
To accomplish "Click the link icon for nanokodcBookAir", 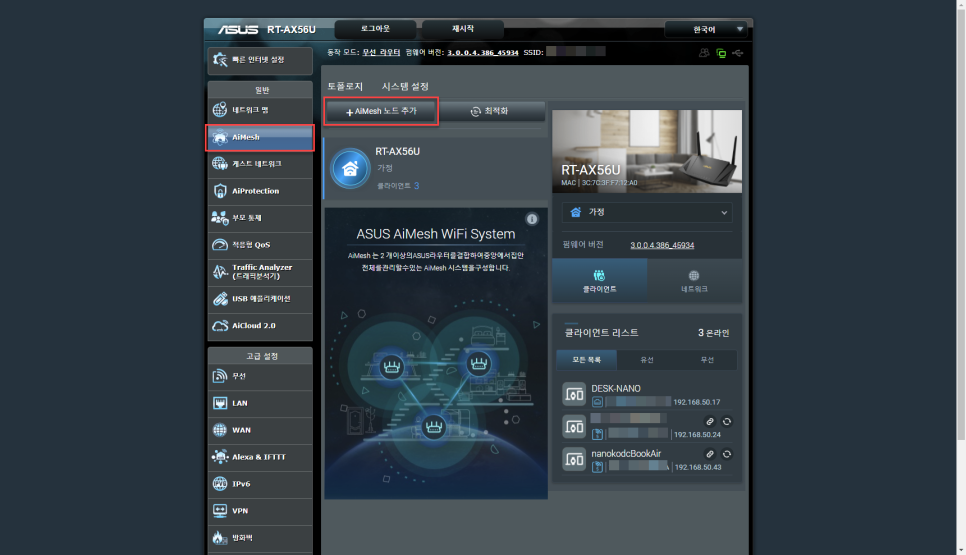I will tap(710, 454).
